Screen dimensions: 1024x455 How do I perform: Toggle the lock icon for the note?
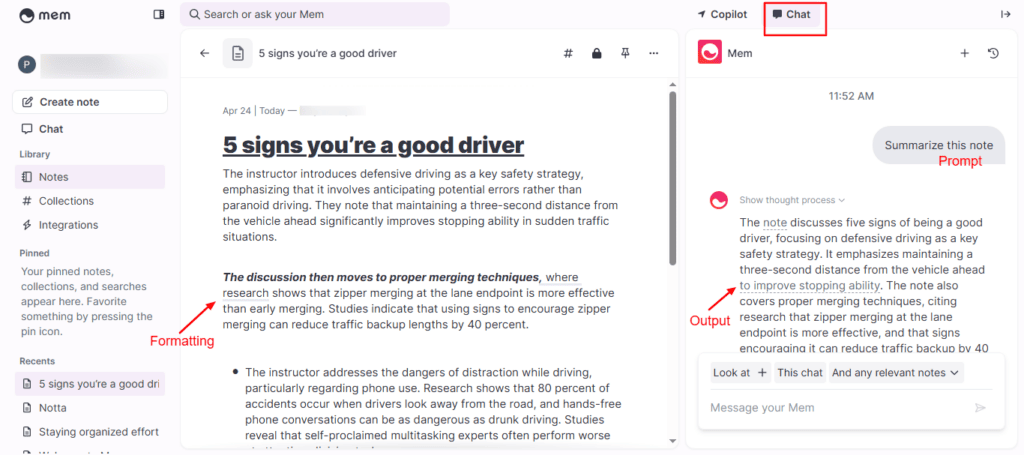click(597, 54)
